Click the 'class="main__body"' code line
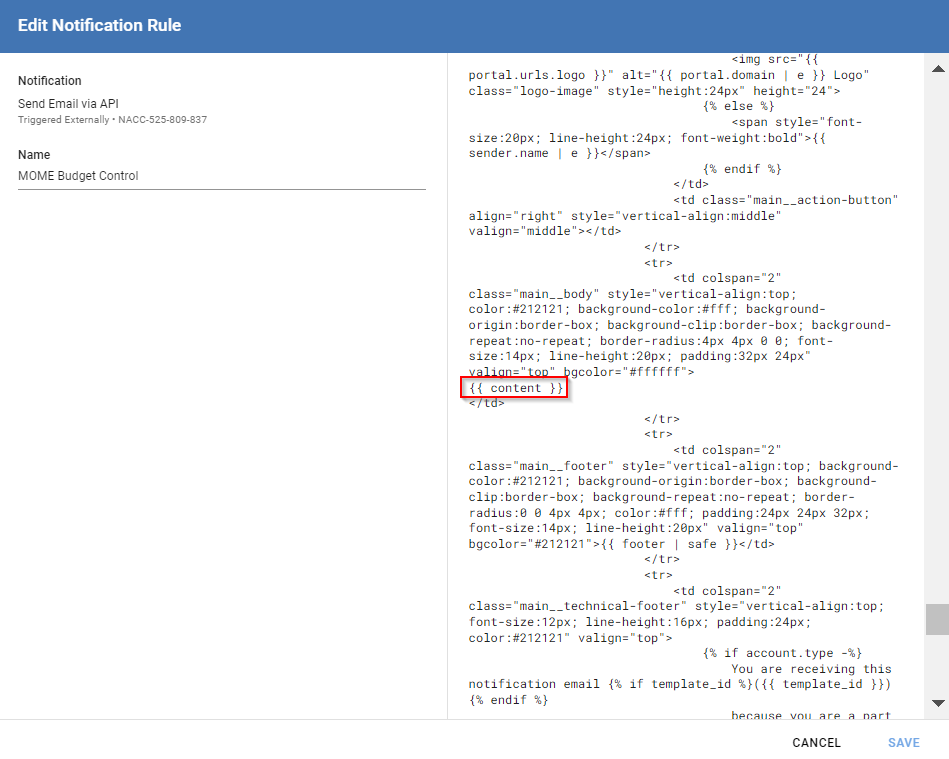The width and height of the screenshot is (949, 759). [x=632, y=294]
